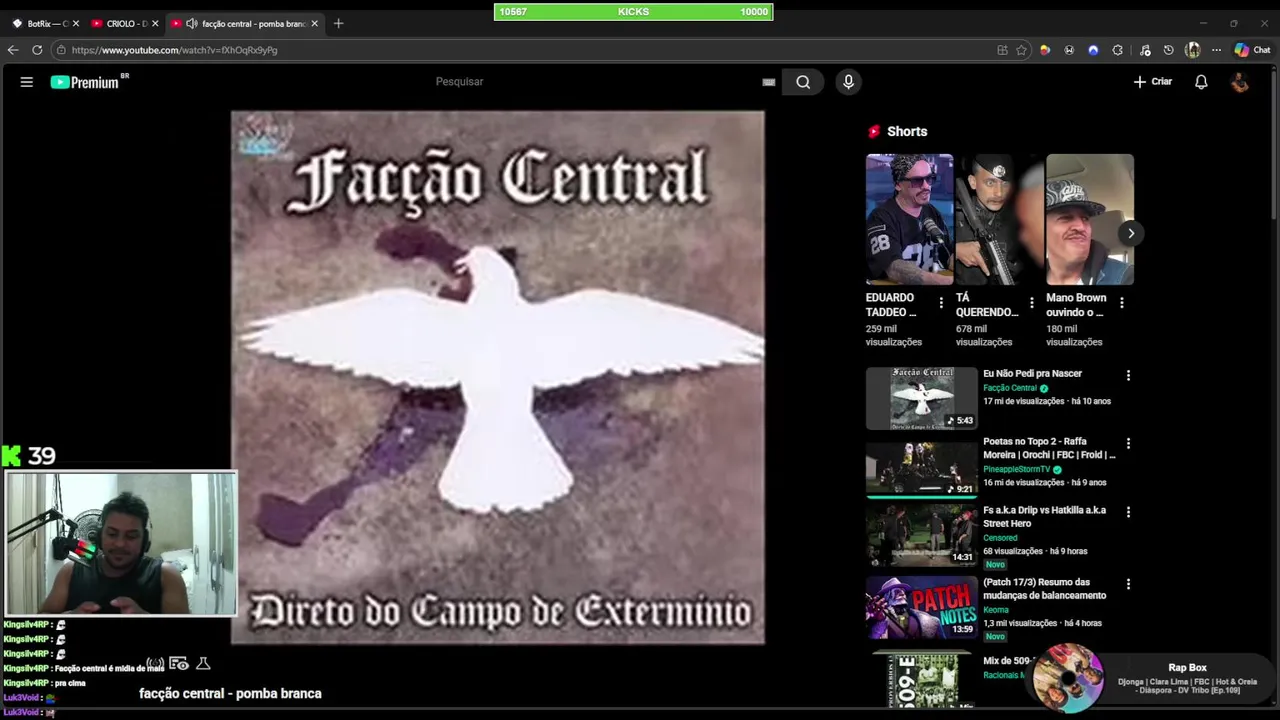The height and width of the screenshot is (720, 1280).
Task: Visit the Keoma channel link
Action: pyautogui.click(x=996, y=610)
